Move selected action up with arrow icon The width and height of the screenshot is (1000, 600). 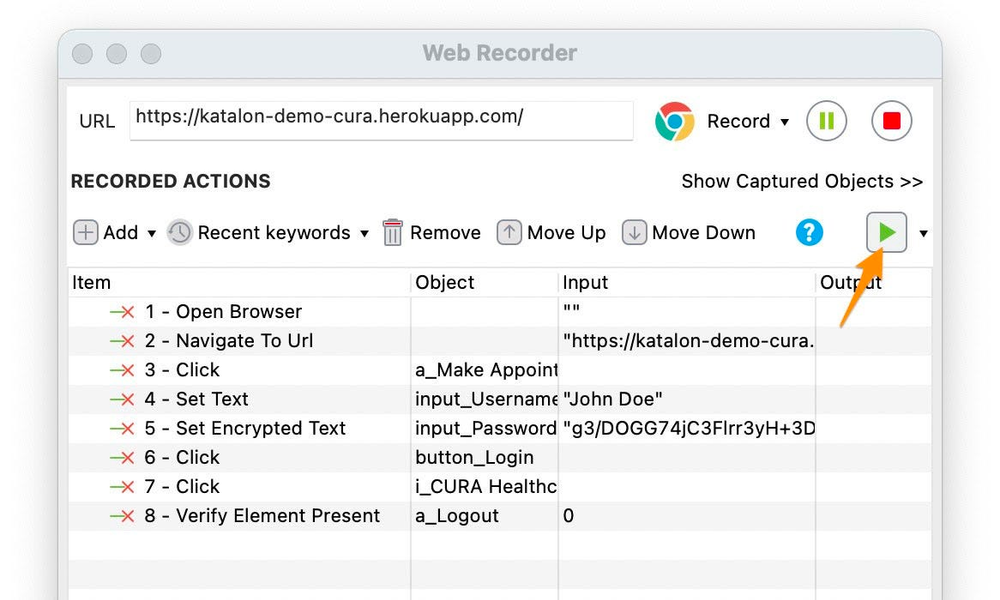pos(510,232)
